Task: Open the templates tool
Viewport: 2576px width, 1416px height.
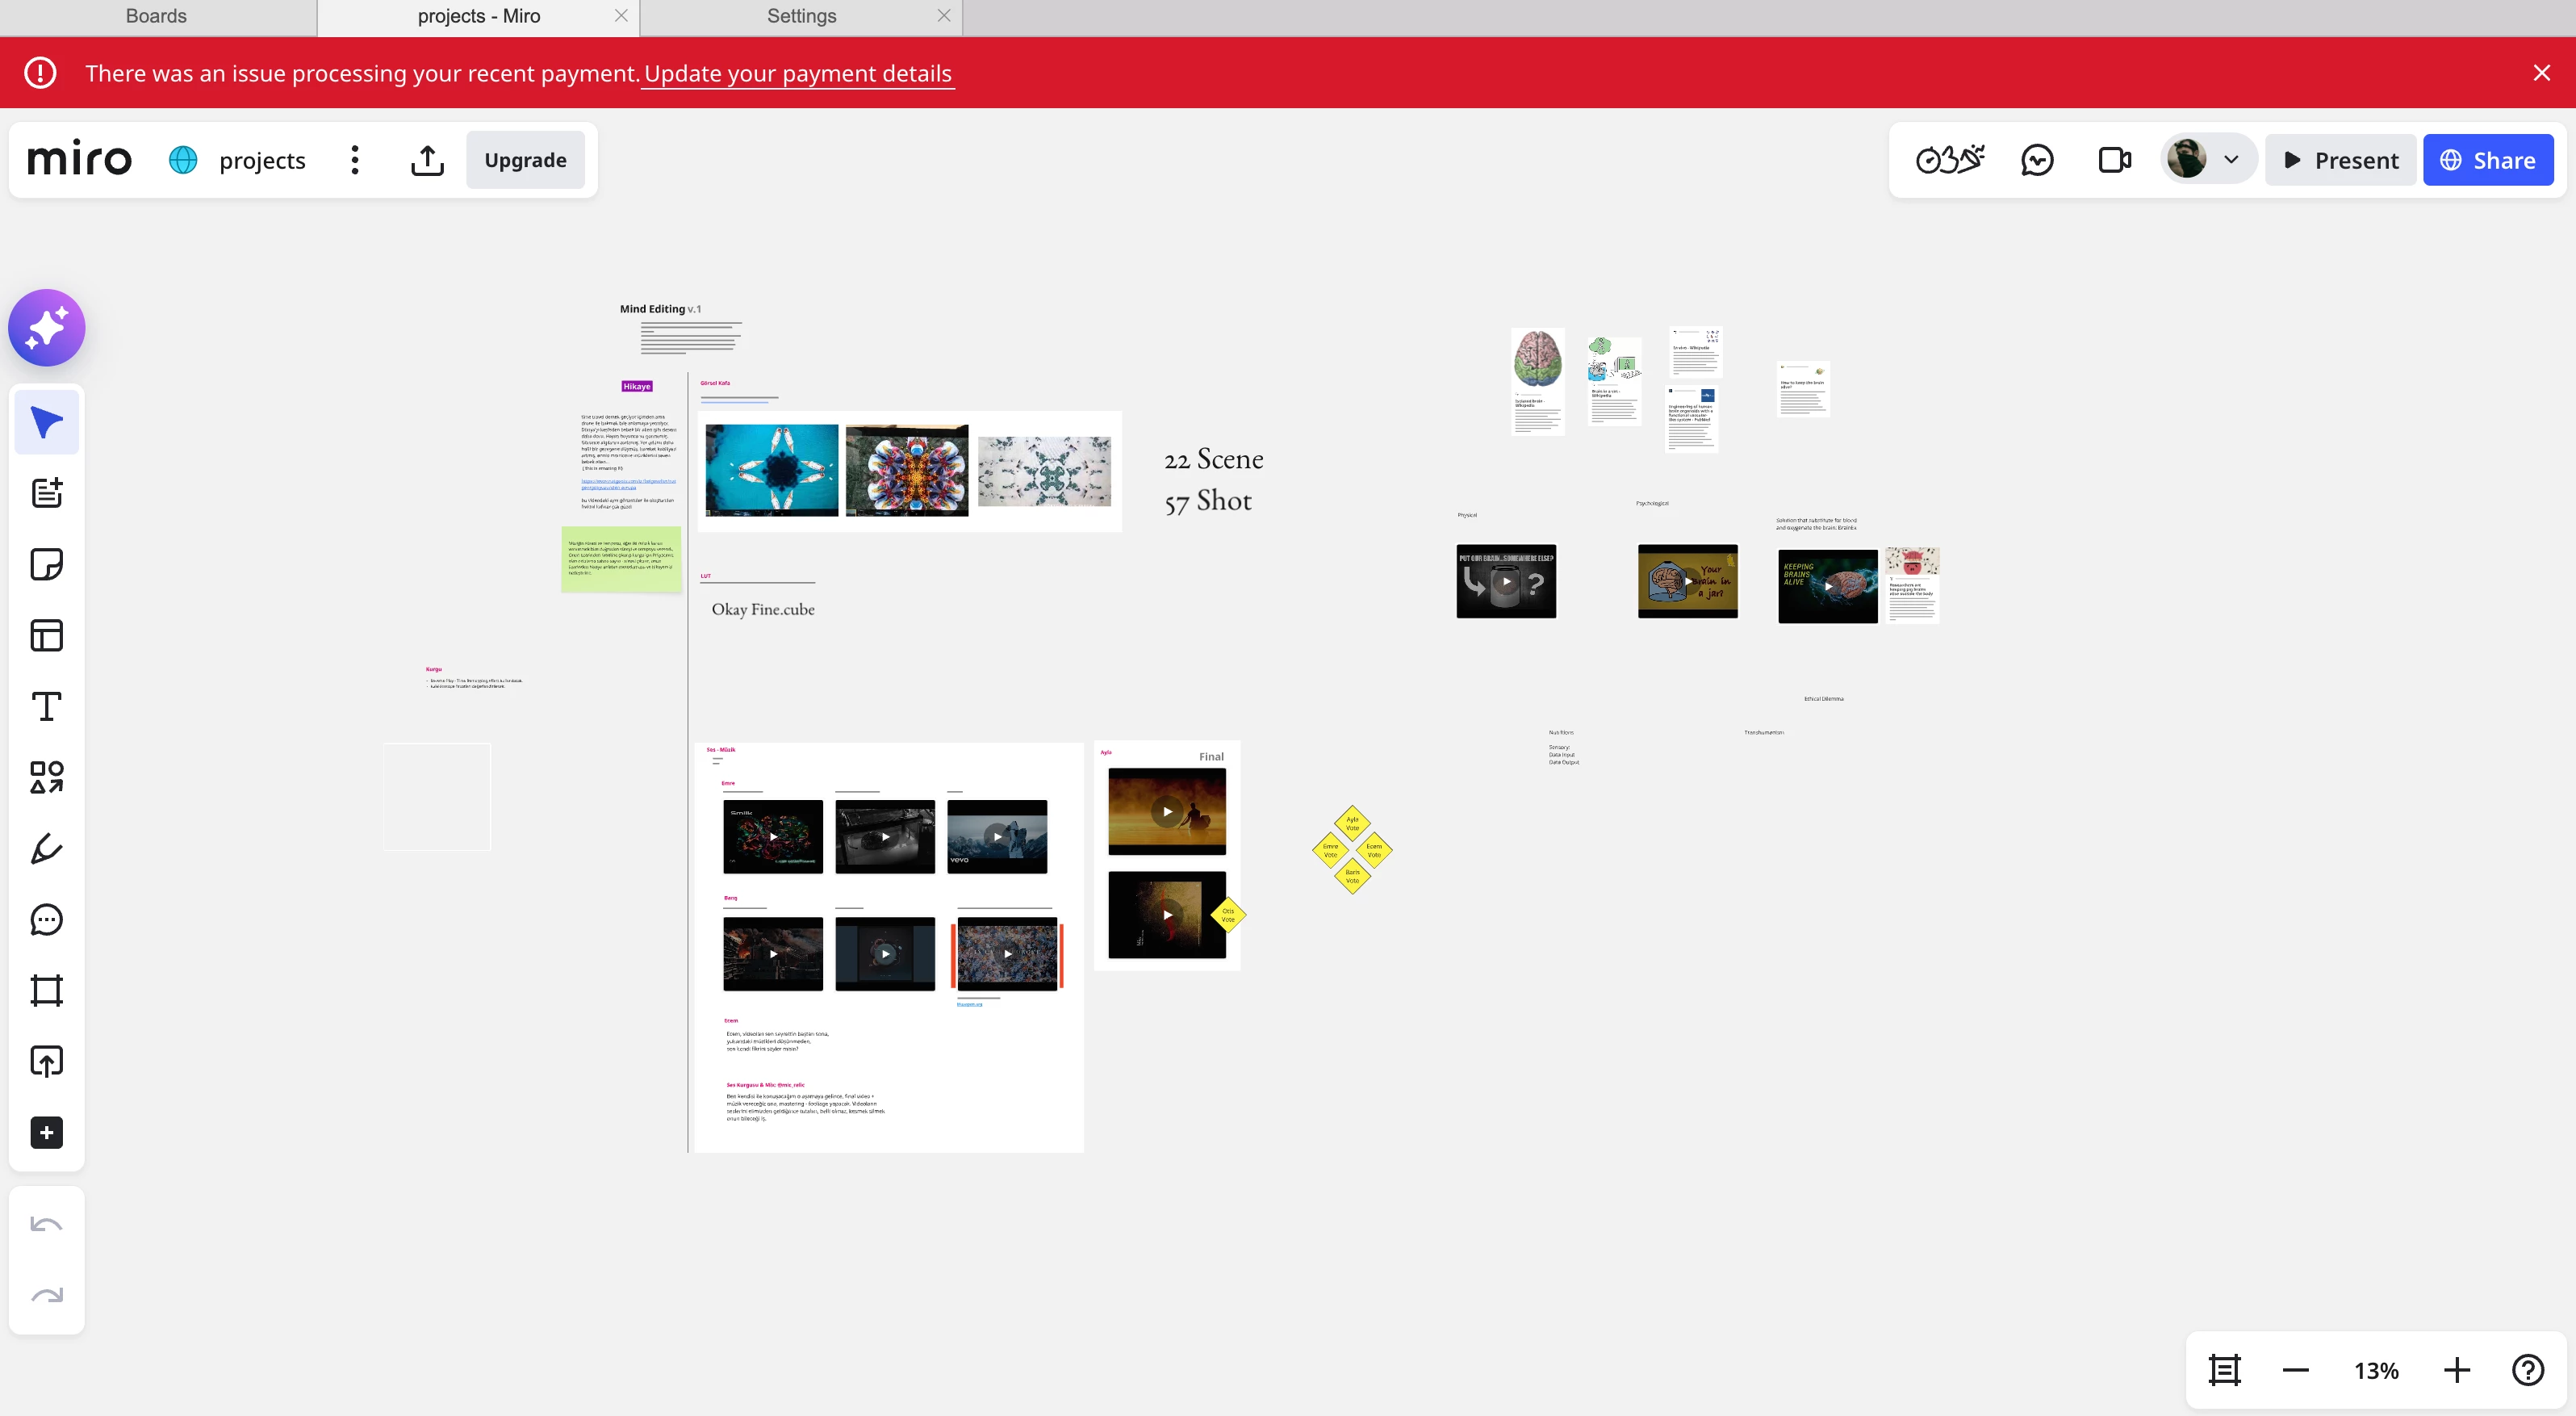Action: (47, 635)
